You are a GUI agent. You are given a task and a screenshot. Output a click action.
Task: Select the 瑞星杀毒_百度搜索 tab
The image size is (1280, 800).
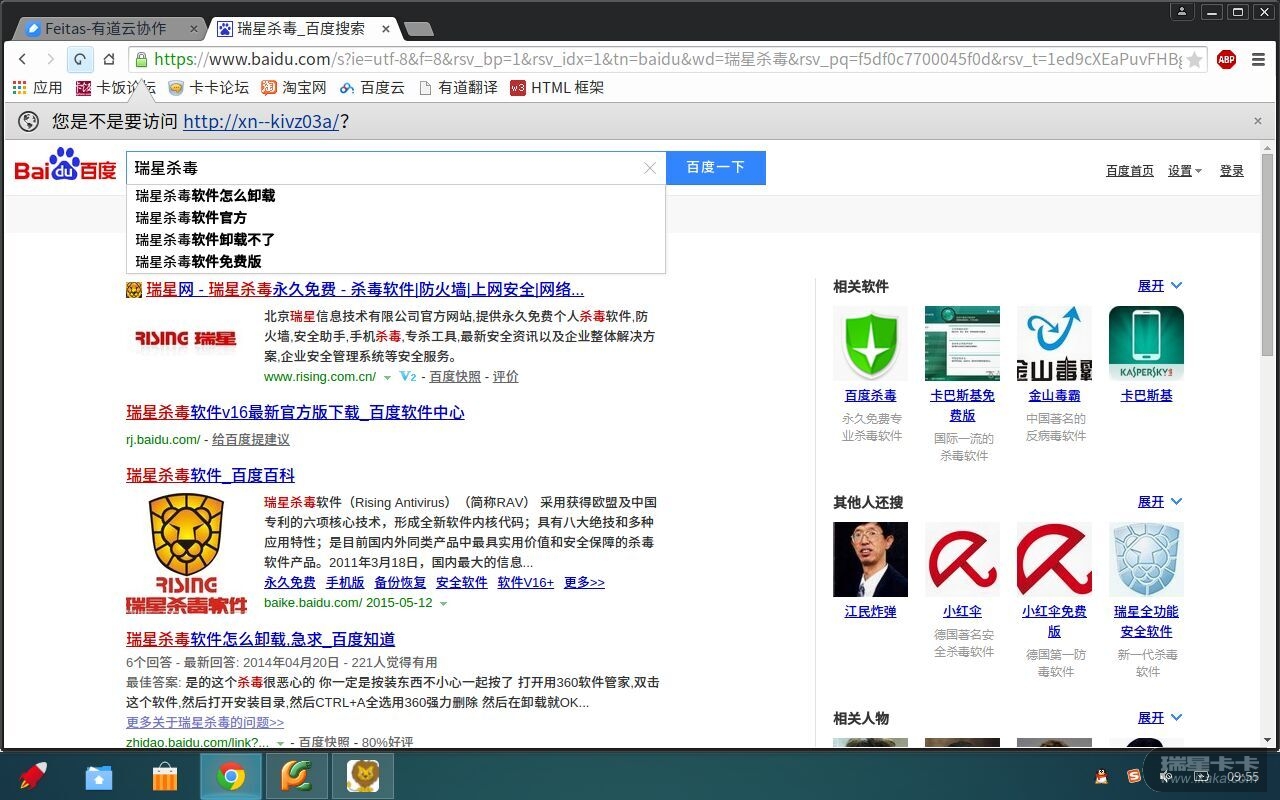(300, 28)
